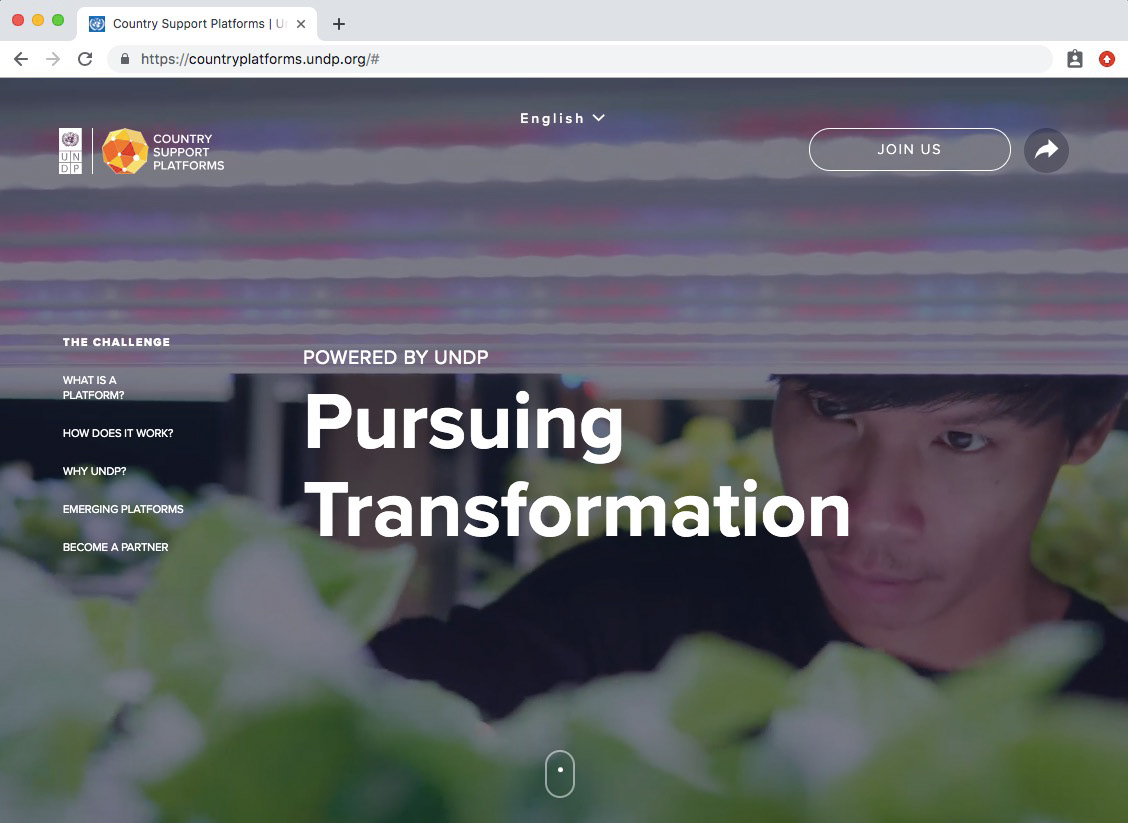Jump to WHY UNDP? section
The height and width of the screenshot is (823, 1128).
pyautogui.click(x=94, y=471)
